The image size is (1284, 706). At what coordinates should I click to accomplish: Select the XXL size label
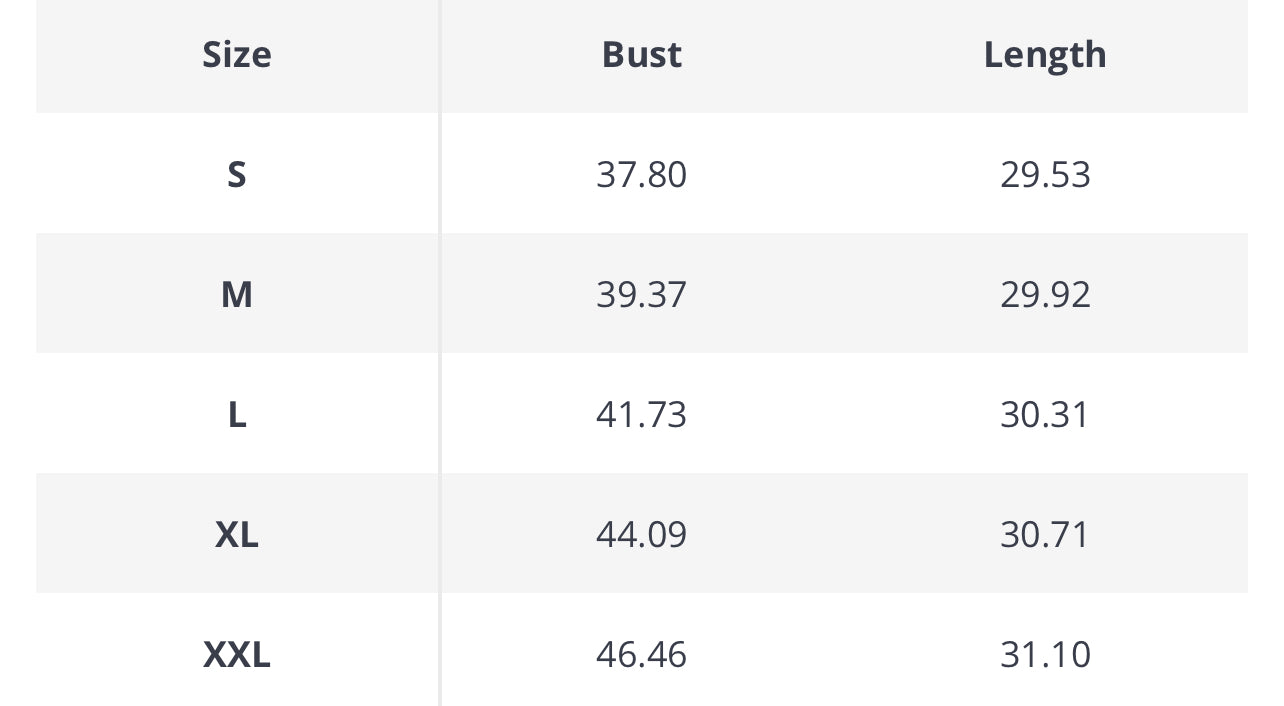[x=236, y=654]
